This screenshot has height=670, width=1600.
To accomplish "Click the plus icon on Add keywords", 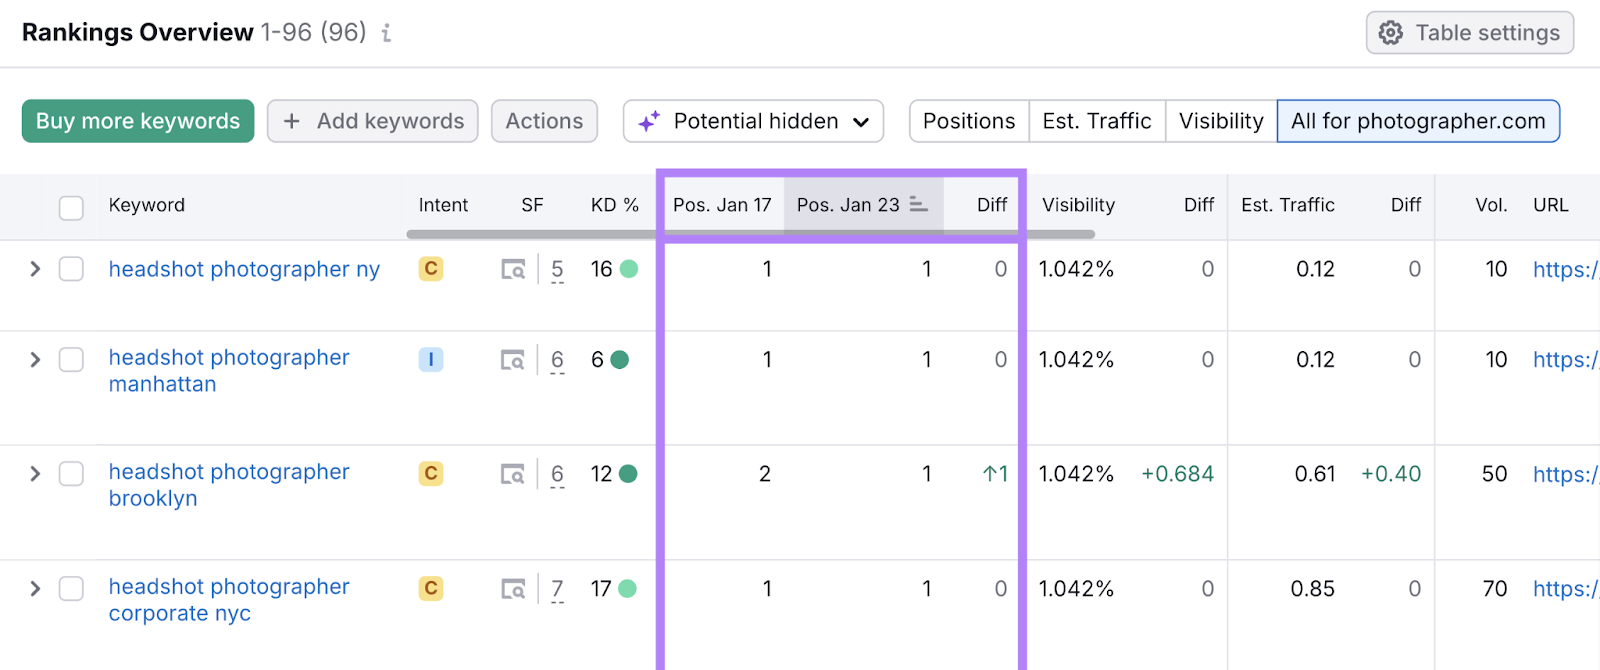I will click(292, 121).
